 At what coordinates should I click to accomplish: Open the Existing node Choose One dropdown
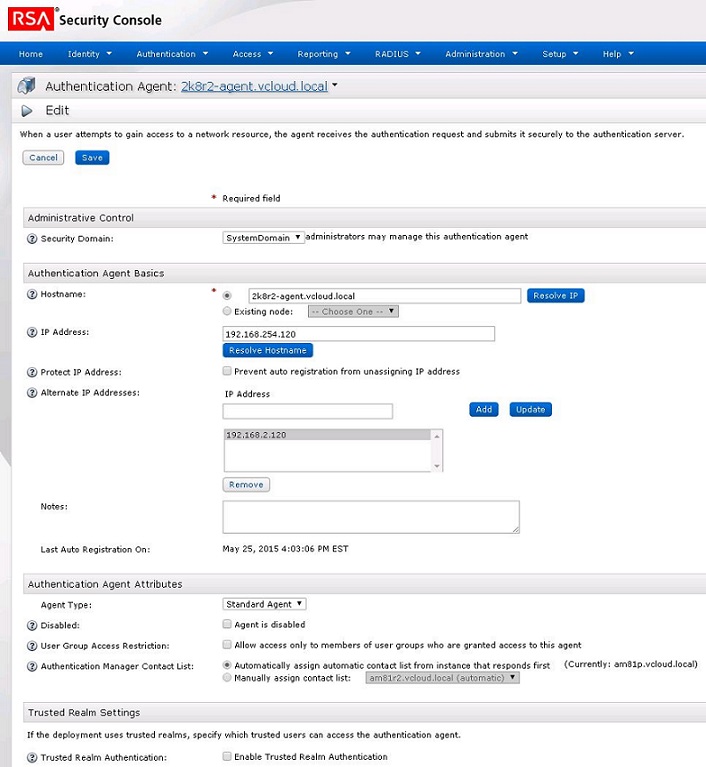click(x=353, y=311)
